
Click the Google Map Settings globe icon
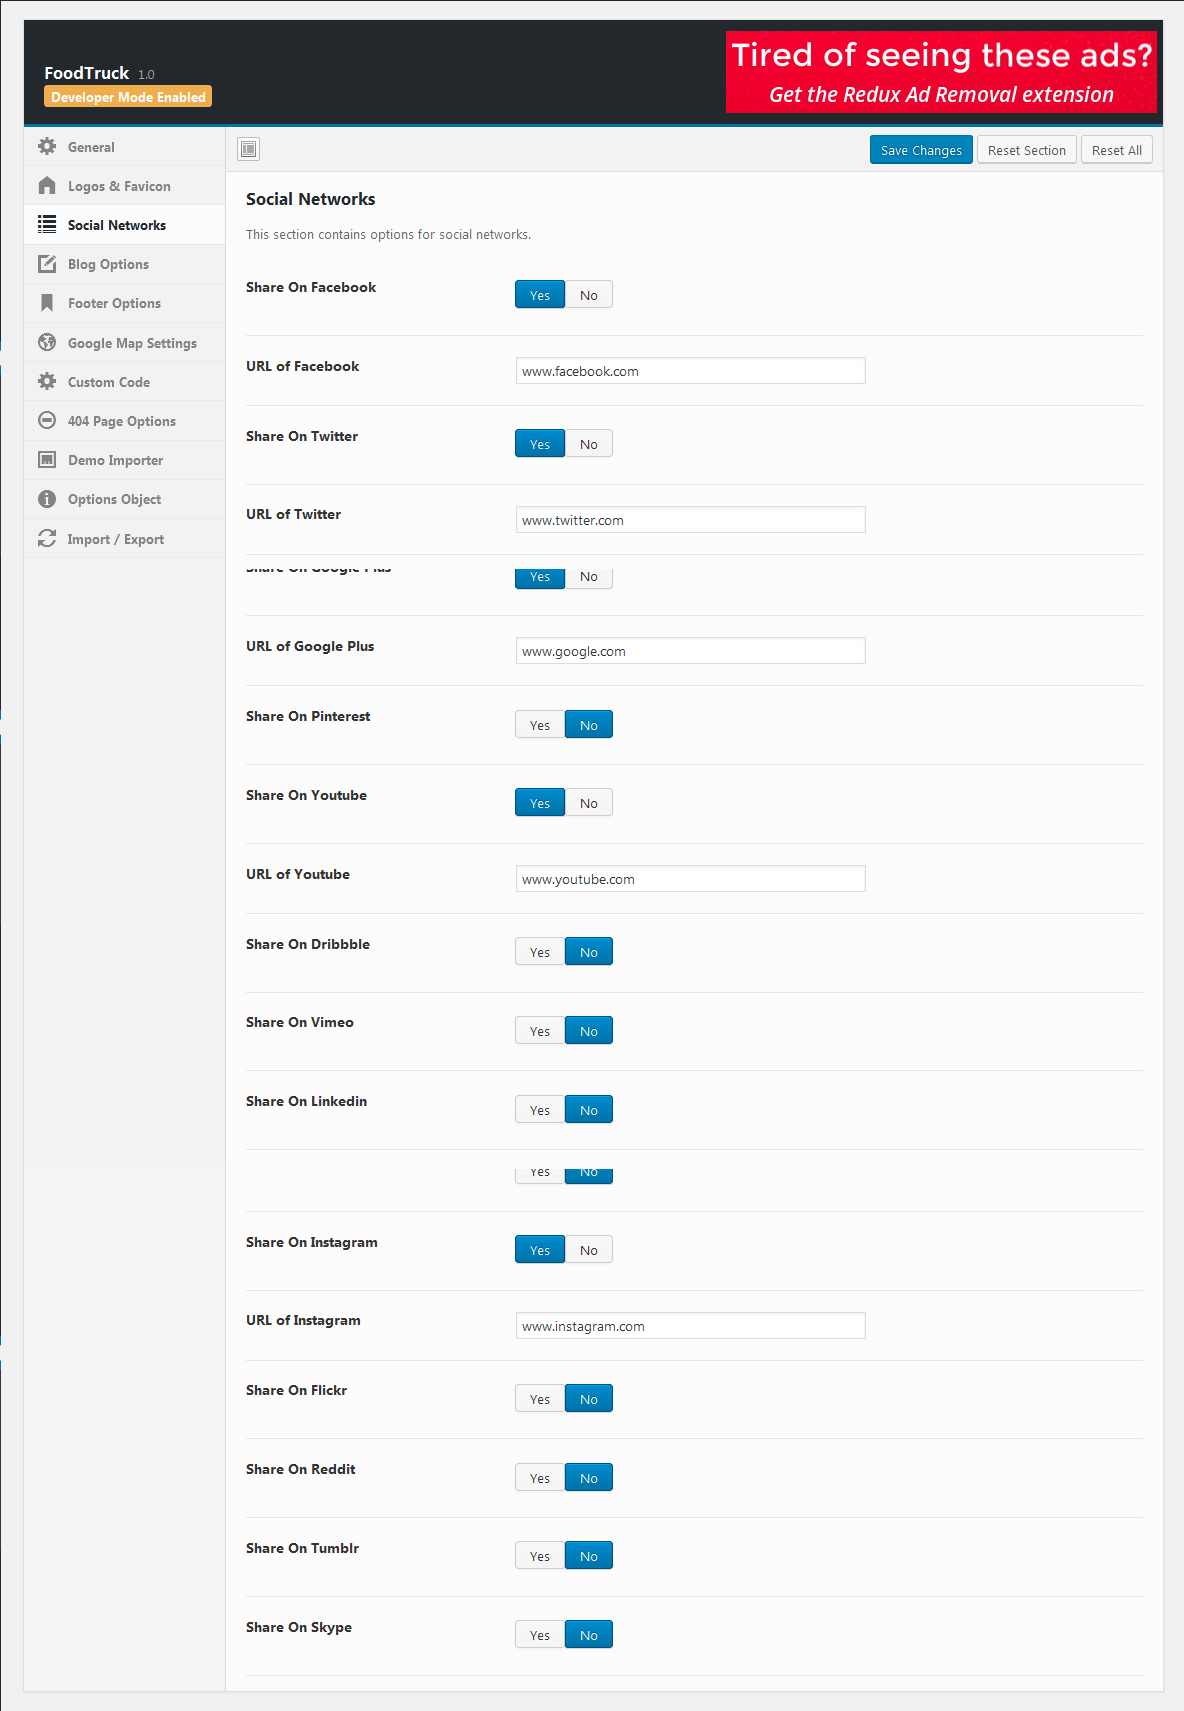pos(47,343)
